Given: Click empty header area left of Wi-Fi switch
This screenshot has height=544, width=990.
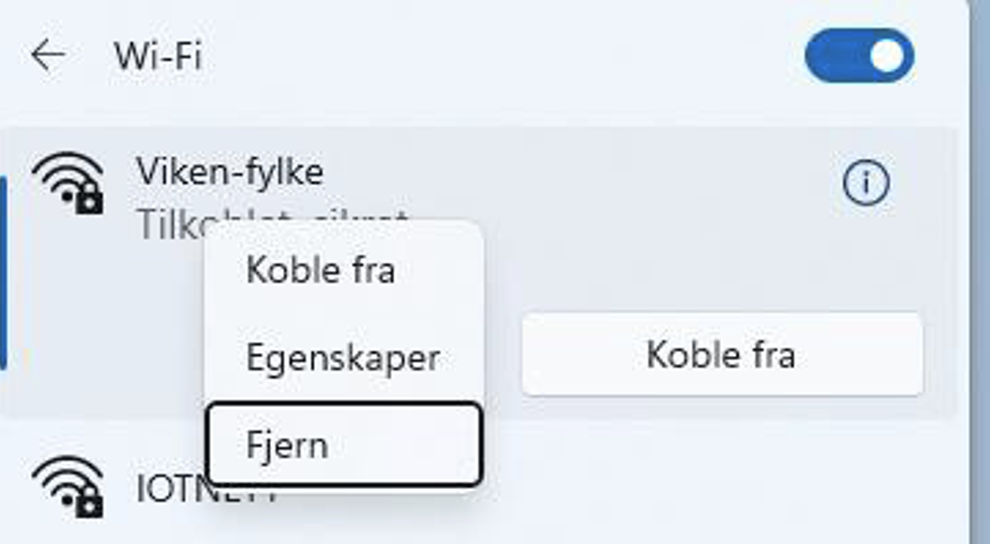Looking at the screenshot, I should [x=505, y=56].
